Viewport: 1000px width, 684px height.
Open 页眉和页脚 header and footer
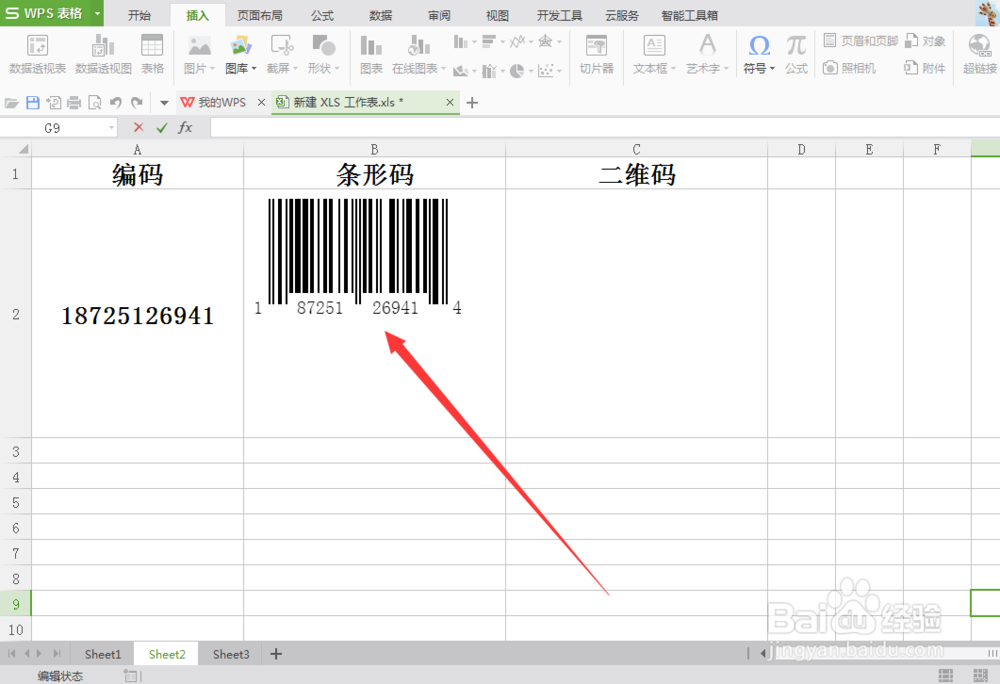[x=860, y=41]
